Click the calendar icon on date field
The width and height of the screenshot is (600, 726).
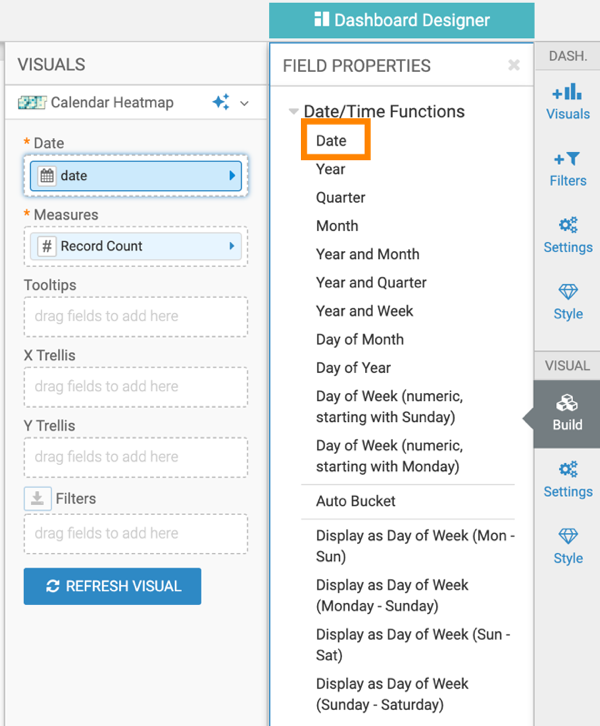[x=47, y=176]
